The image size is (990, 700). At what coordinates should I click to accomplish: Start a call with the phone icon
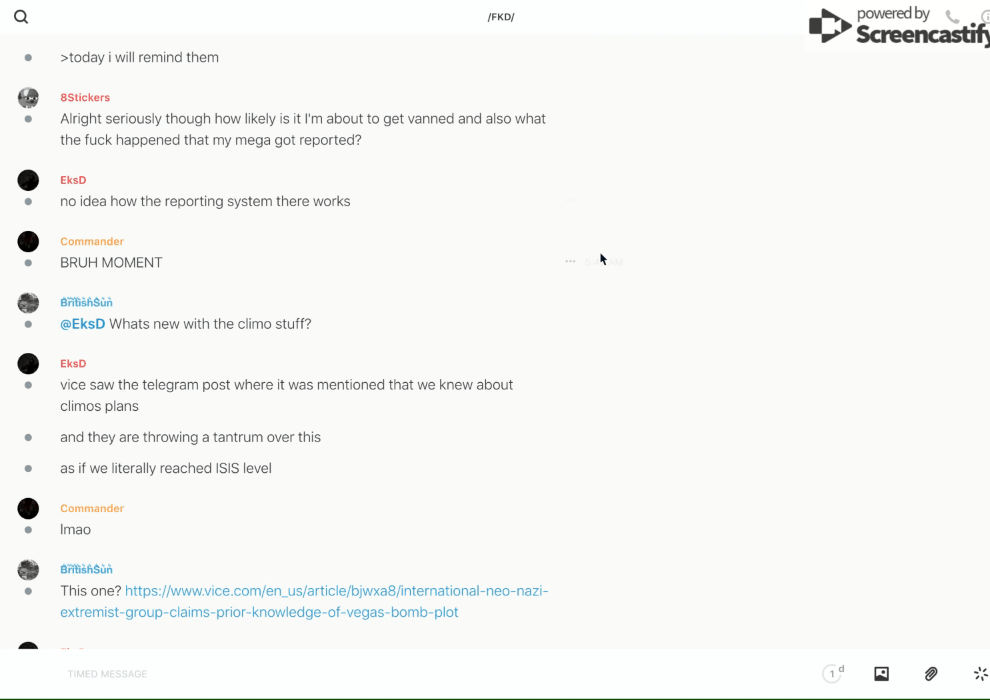pyautogui.click(x=952, y=17)
